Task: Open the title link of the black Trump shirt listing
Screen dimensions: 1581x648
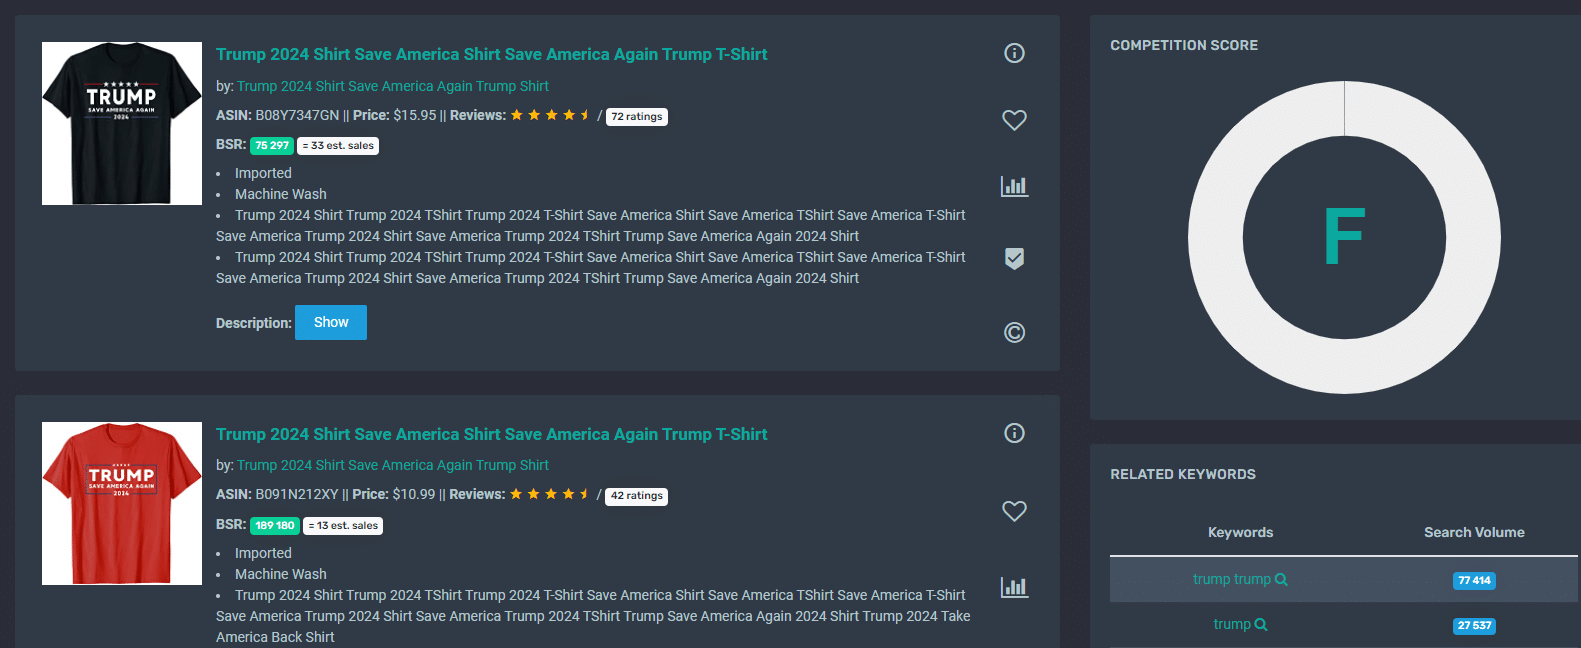Action: click(492, 54)
